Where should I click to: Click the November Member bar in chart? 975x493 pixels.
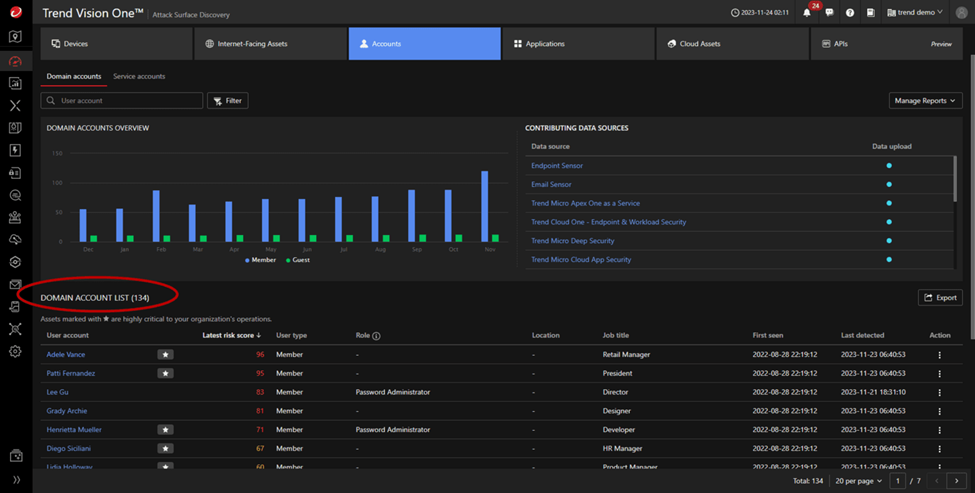point(484,206)
